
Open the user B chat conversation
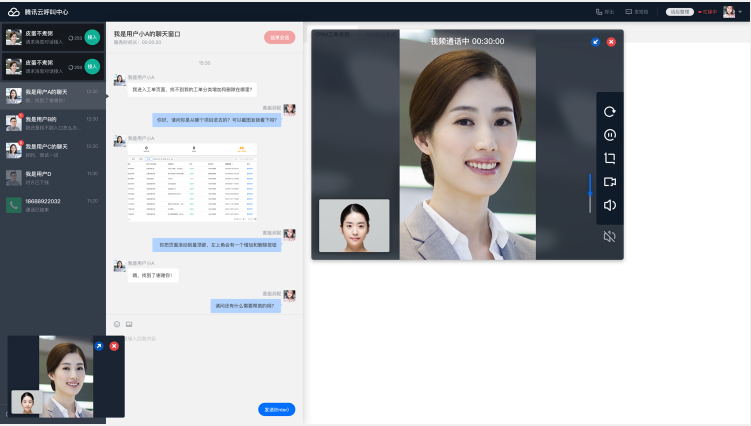pos(53,123)
